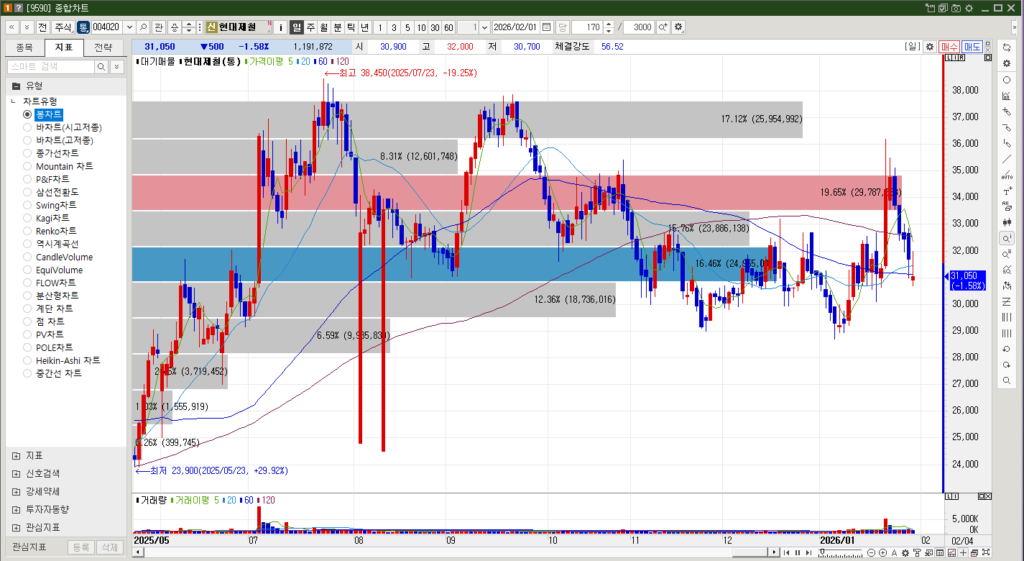Open the stock code dropdown arrow
Screen dimensions: 1024x561
tap(129, 26)
